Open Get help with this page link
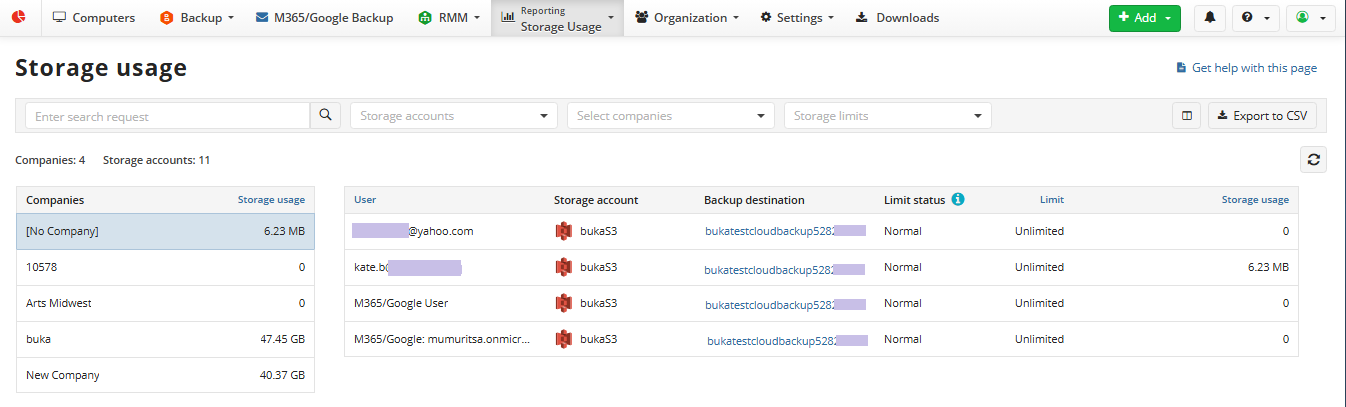Viewport: 1346px width, 407px height. point(1253,68)
